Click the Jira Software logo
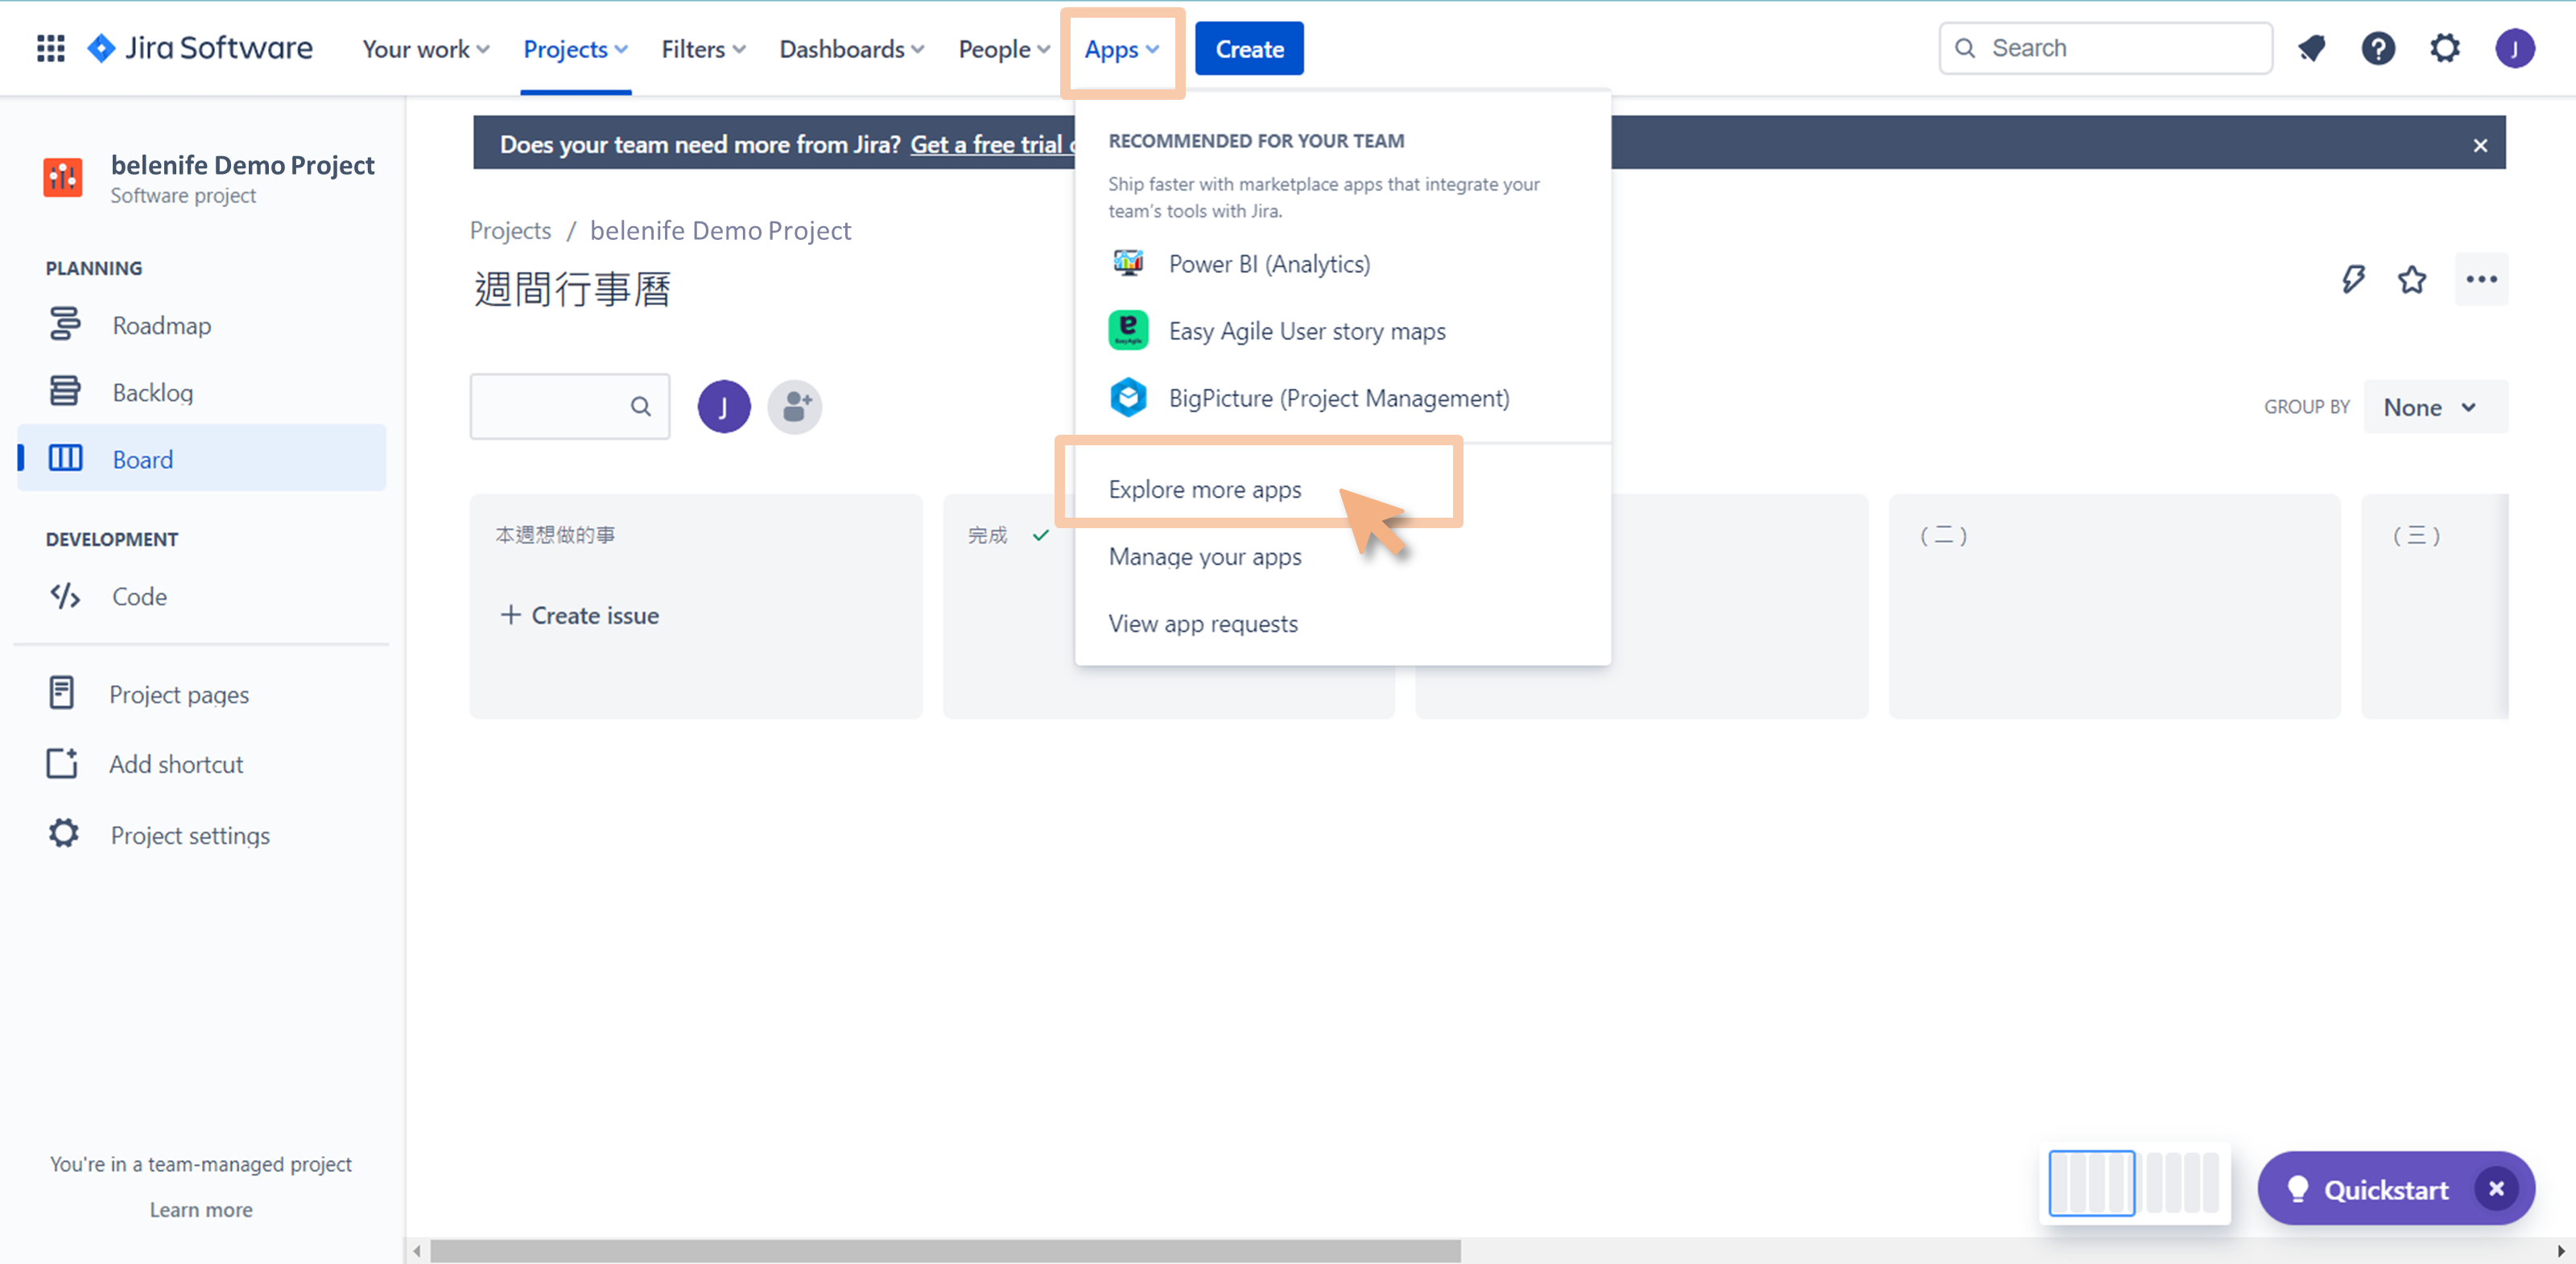Viewport: 2576px width, 1264px height. point(200,48)
